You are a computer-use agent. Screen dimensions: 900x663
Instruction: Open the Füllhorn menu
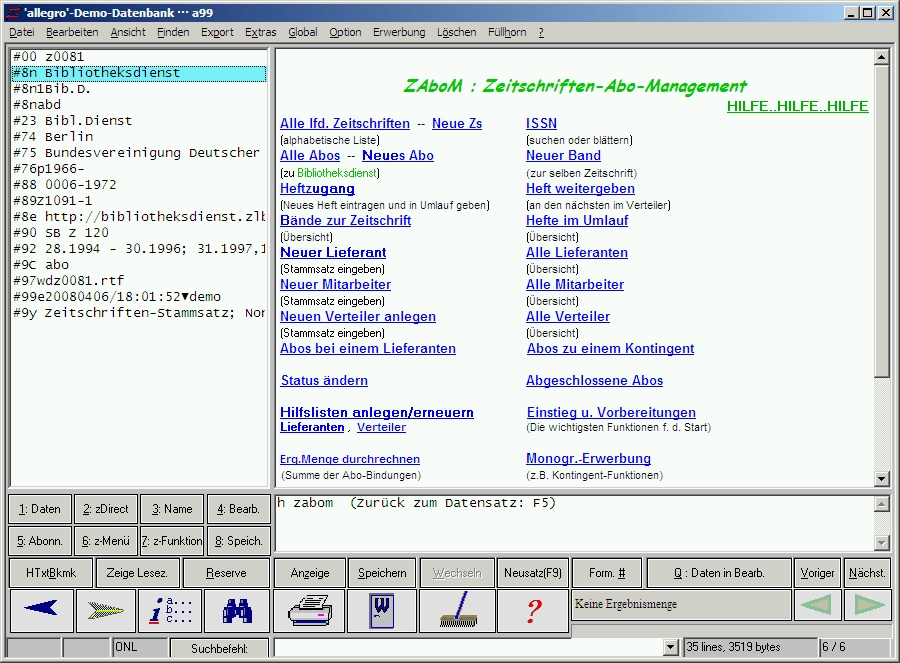[507, 33]
